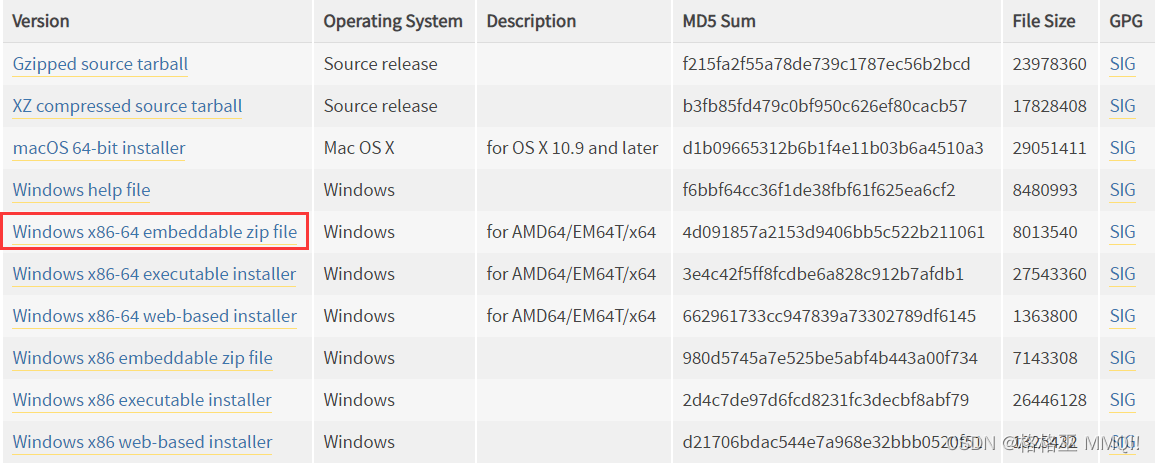Click SIG link for XZ compressed tarball
The image size is (1155, 463).
pos(1122,106)
